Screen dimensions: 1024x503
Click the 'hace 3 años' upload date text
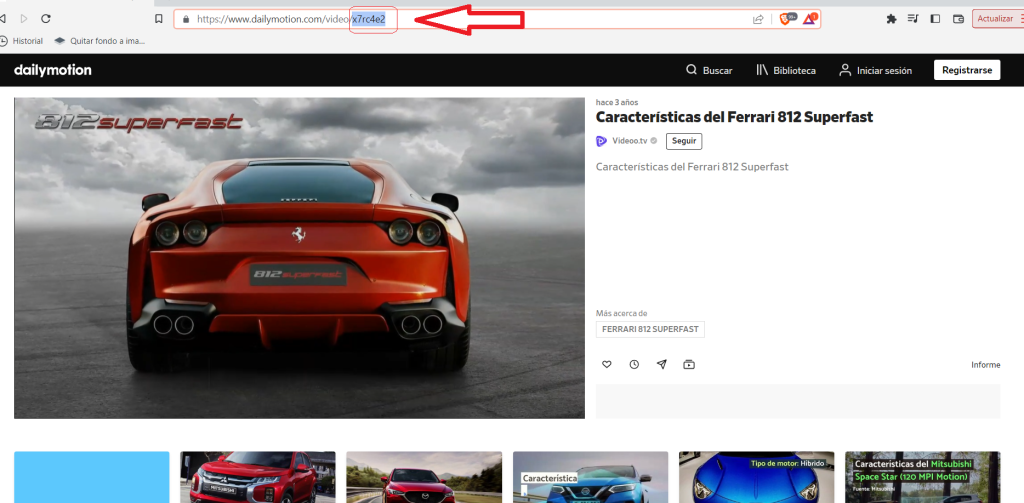(x=616, y=102)
